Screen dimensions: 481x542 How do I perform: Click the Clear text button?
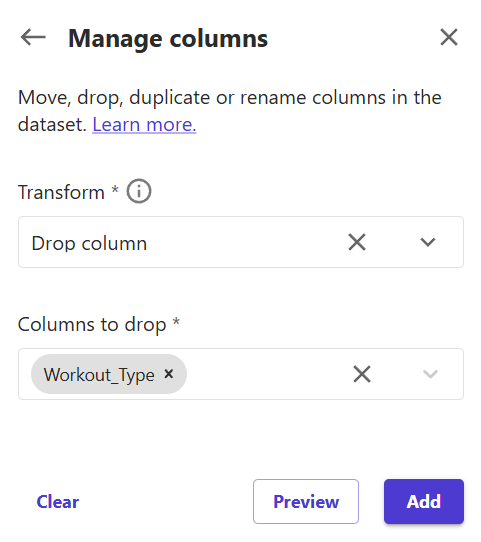click(x=58, y=502)
